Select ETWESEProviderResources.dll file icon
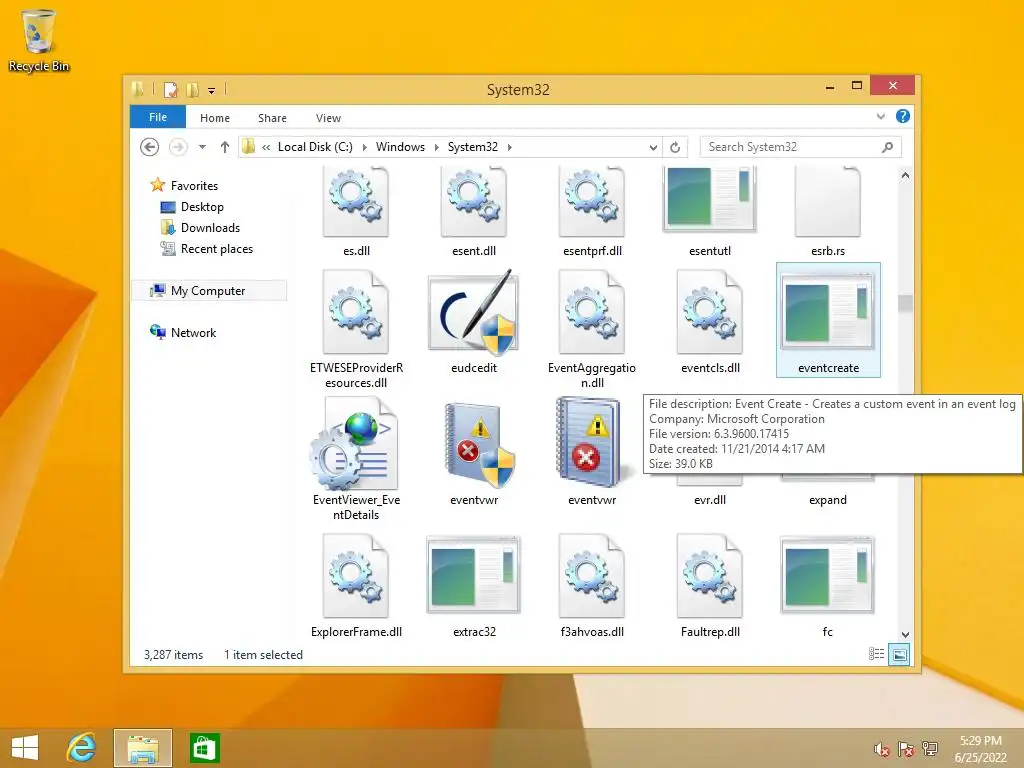 tap(356, 312)
